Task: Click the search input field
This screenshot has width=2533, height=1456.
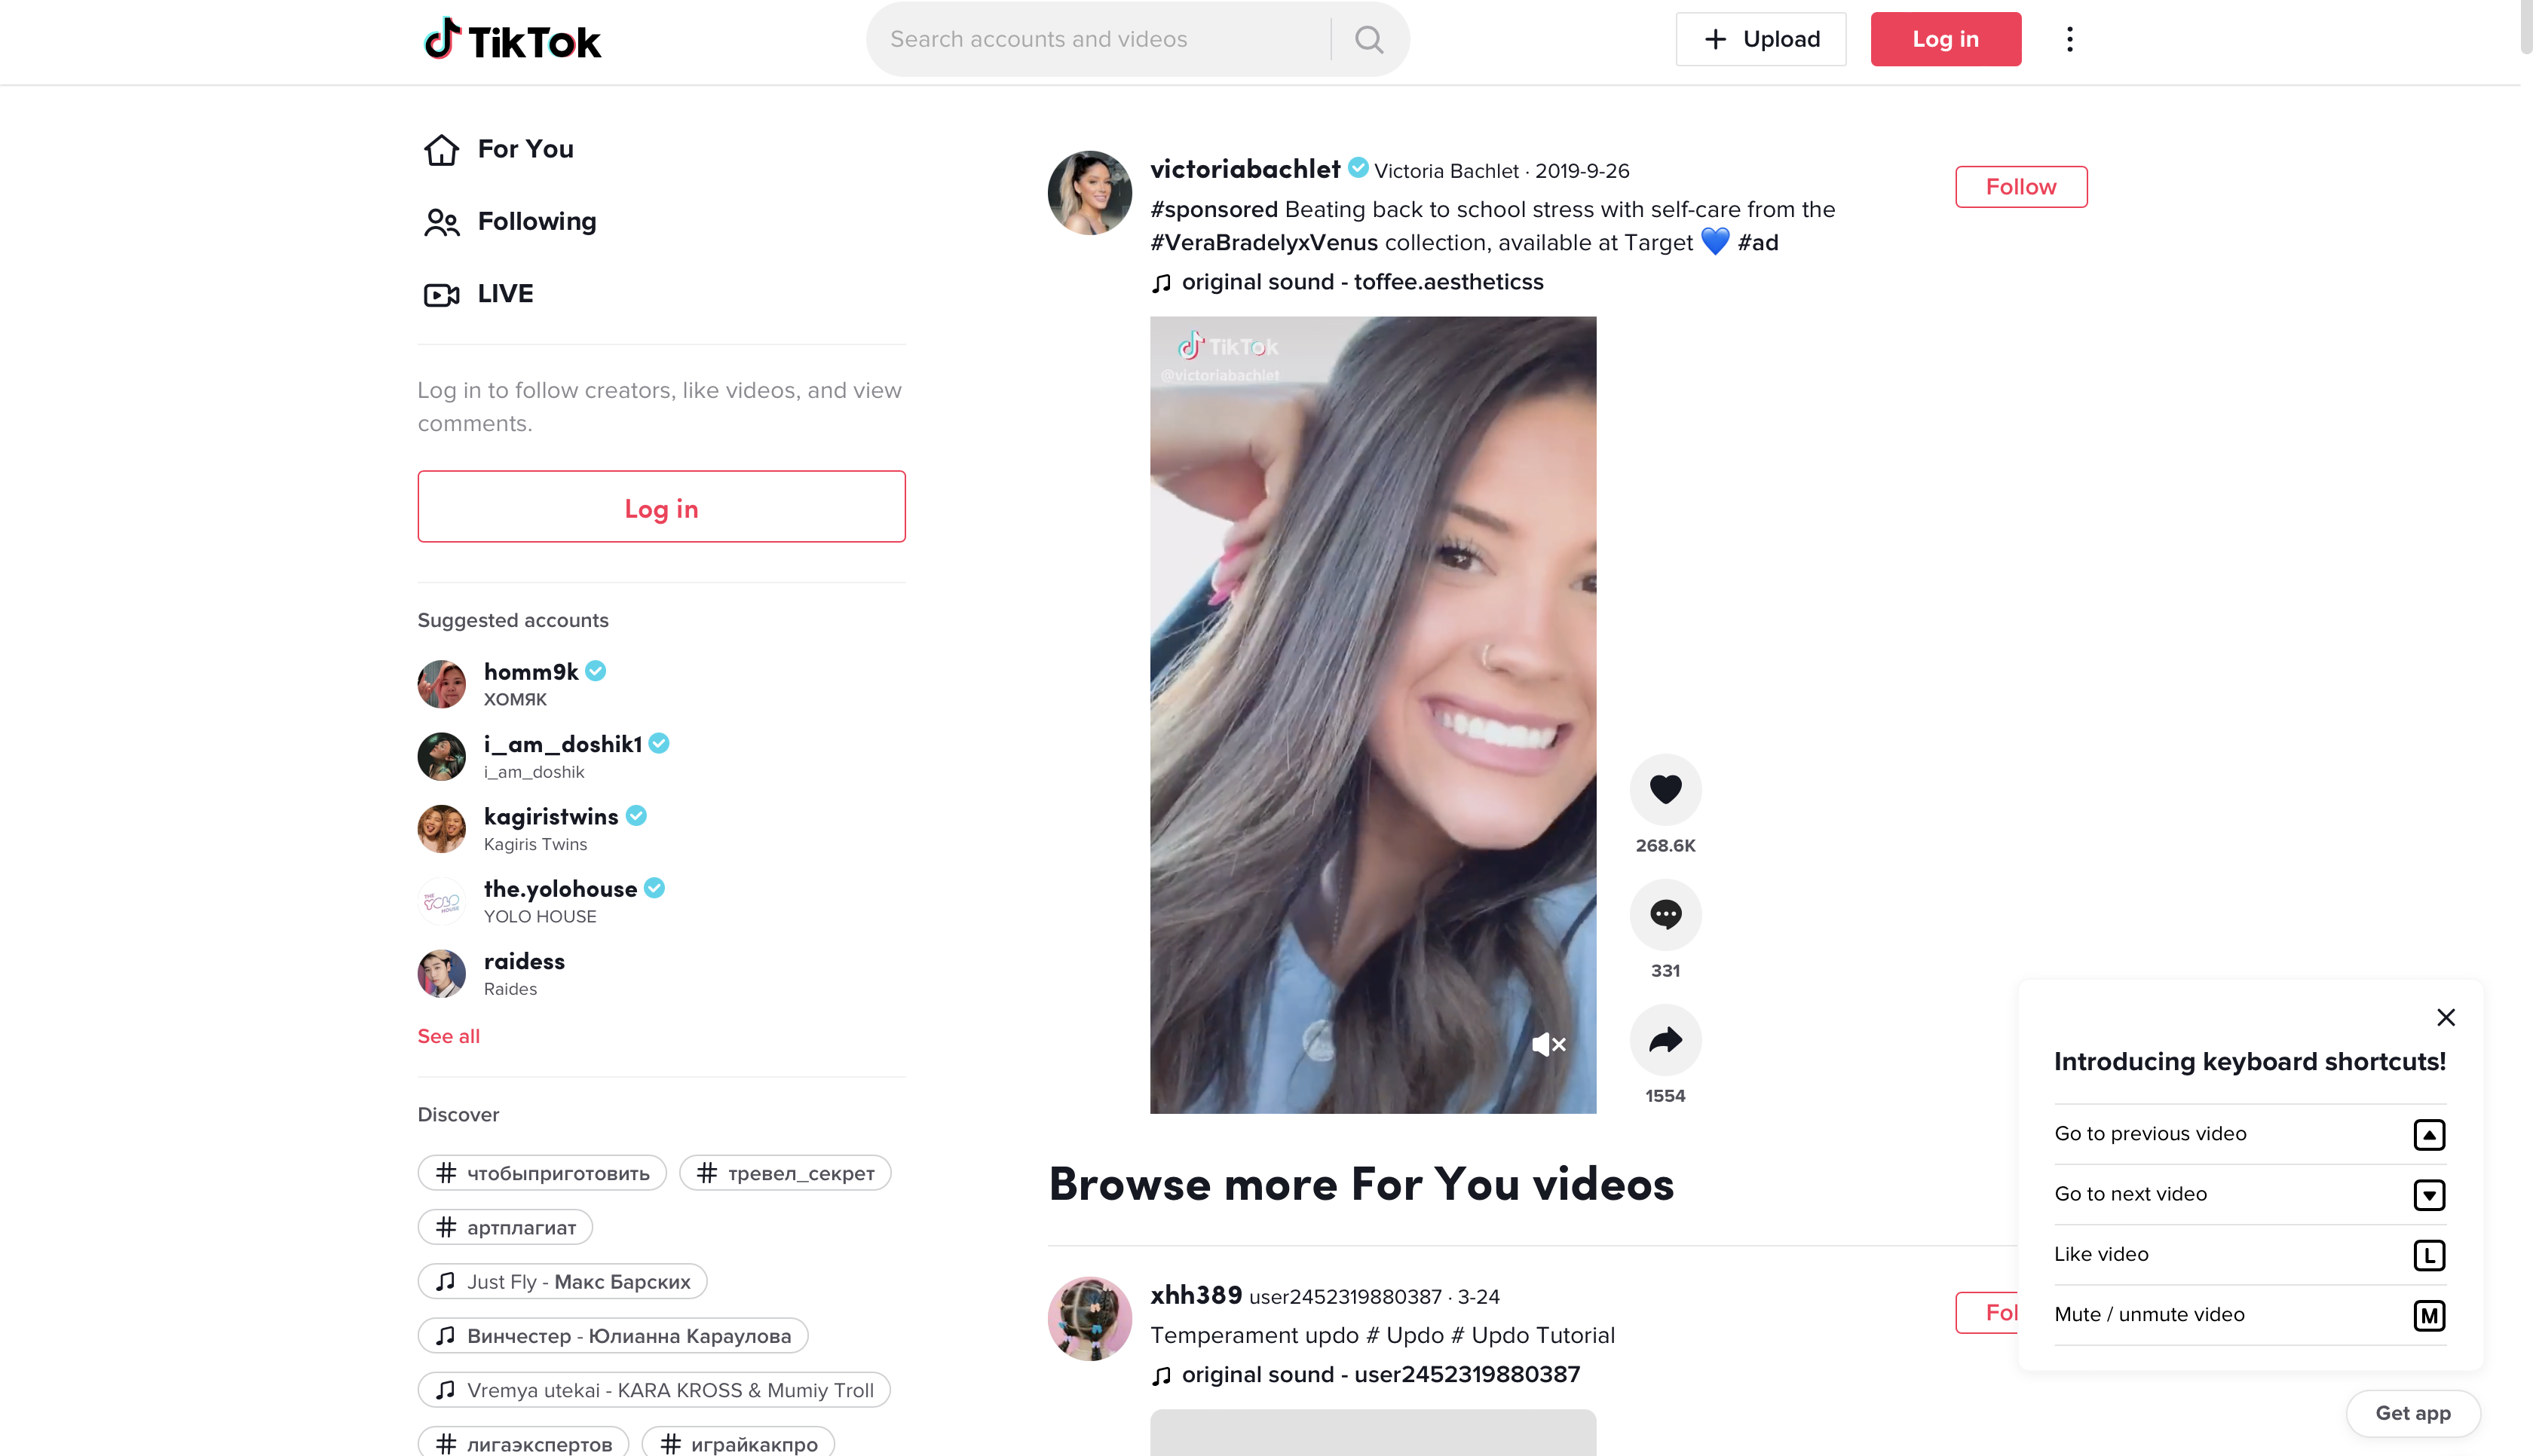Action: coord(1101,38)
